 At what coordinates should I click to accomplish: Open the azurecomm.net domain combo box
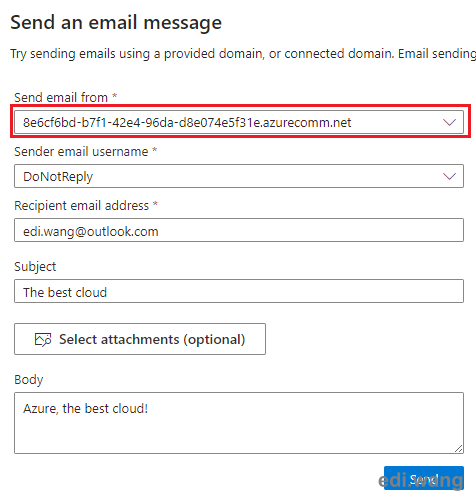pos(239,122)
